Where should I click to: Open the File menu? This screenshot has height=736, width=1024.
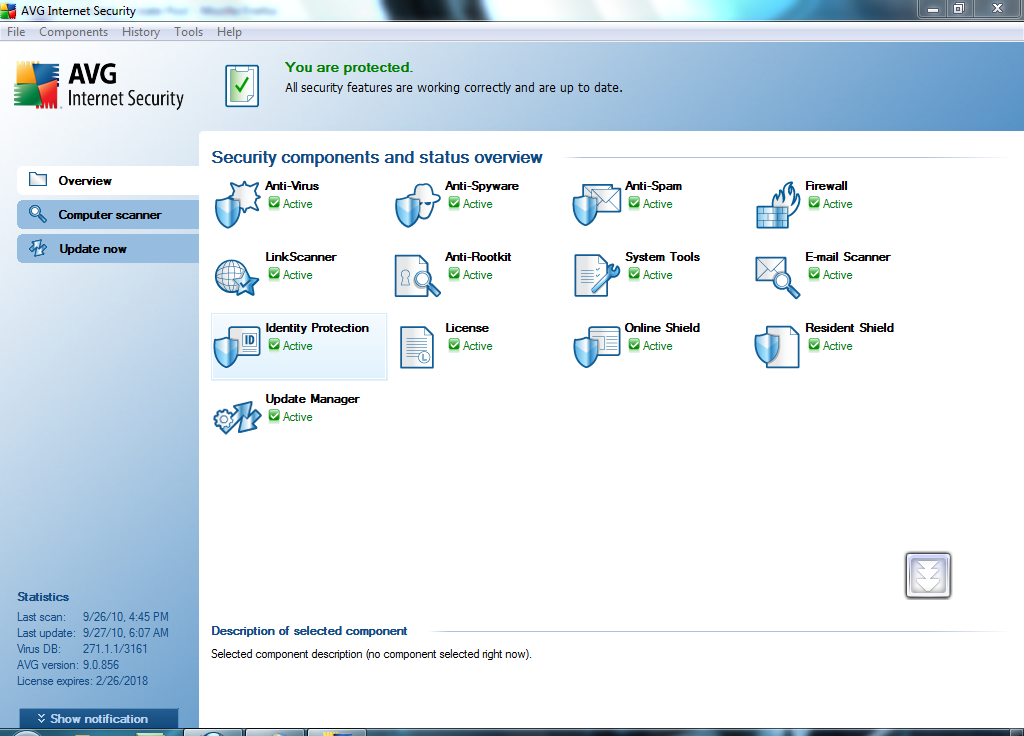[16, 32]
